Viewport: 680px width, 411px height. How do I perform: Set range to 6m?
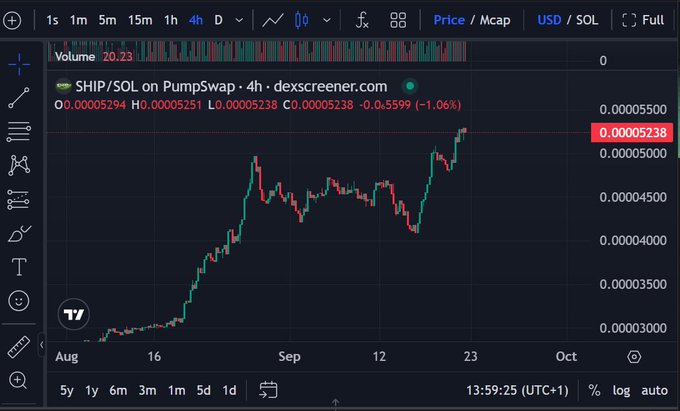[118, 391]
